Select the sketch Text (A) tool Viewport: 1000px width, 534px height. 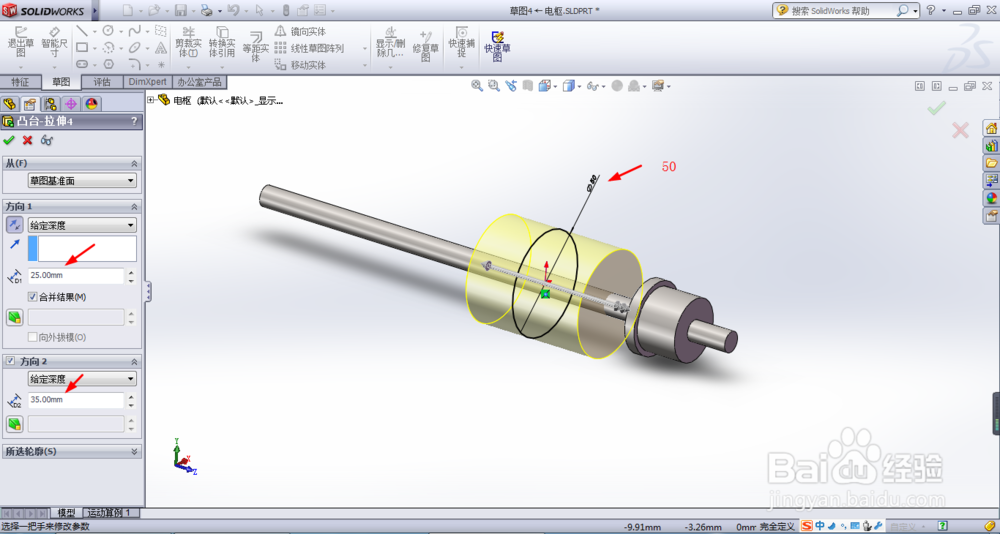161,47
